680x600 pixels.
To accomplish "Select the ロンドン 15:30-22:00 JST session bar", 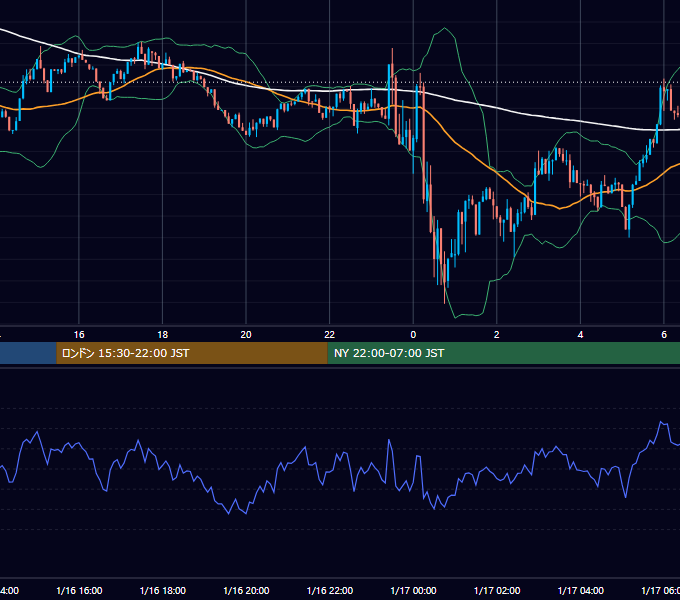I will 192,353.
